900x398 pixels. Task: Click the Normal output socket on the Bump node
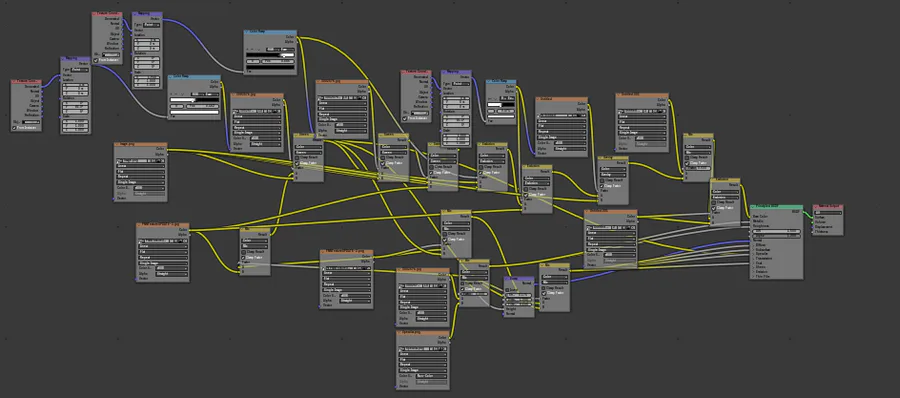(534, 283)
